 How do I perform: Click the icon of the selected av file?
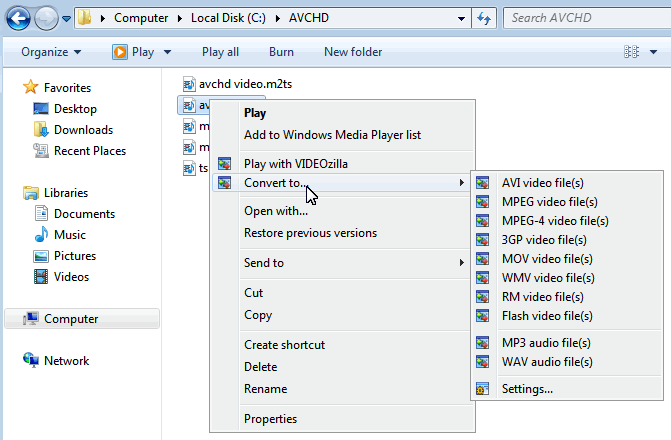(x=189, y=105)
